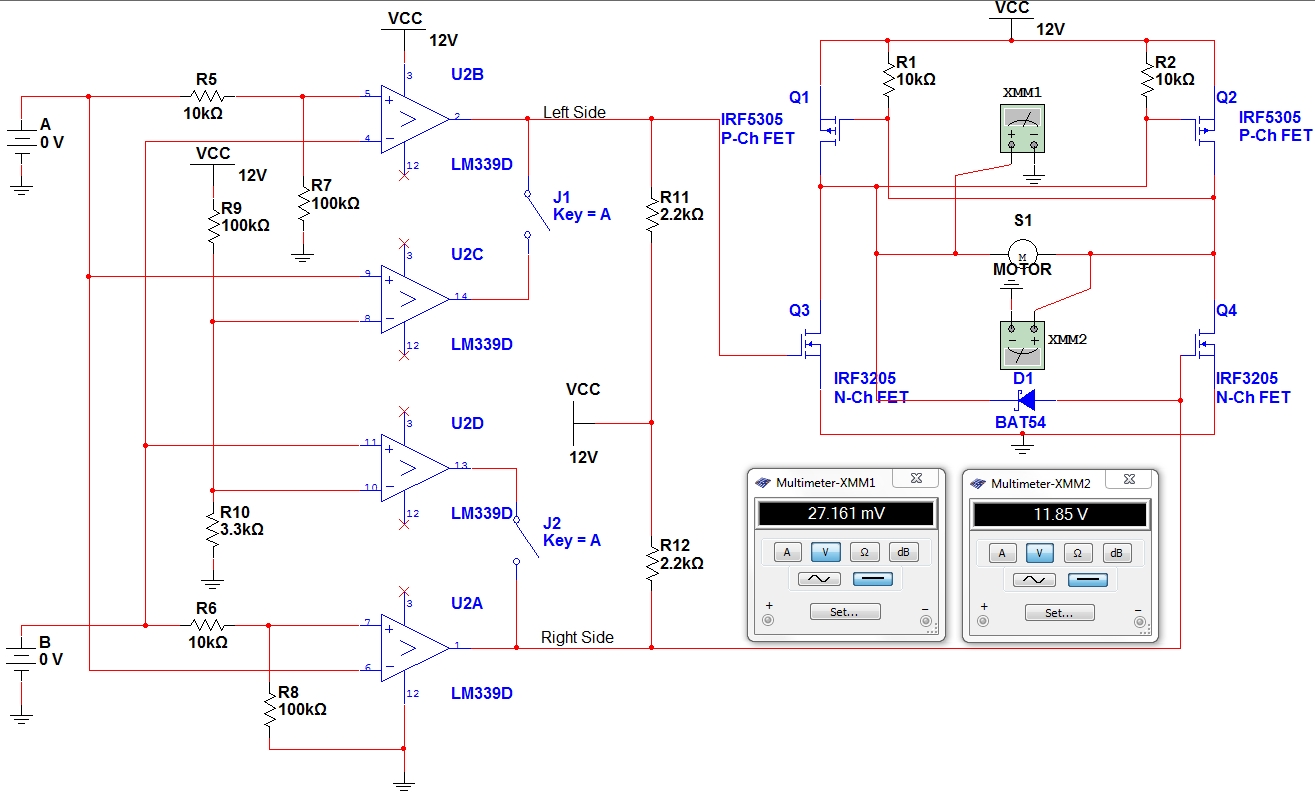1315x796 pixels.
Task: Open Set... options in Multimeter-XMM2
Action: (x=1060, y=612)
